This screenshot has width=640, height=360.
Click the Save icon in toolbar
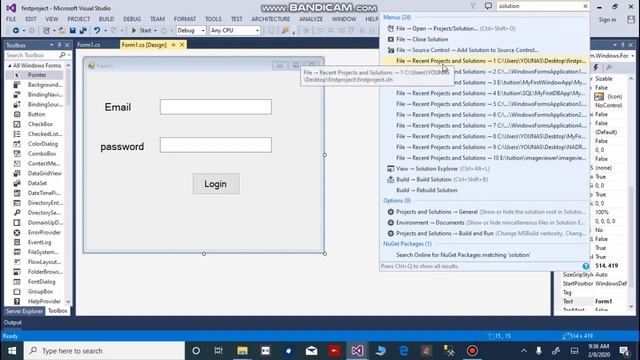[x=72, y=30]
